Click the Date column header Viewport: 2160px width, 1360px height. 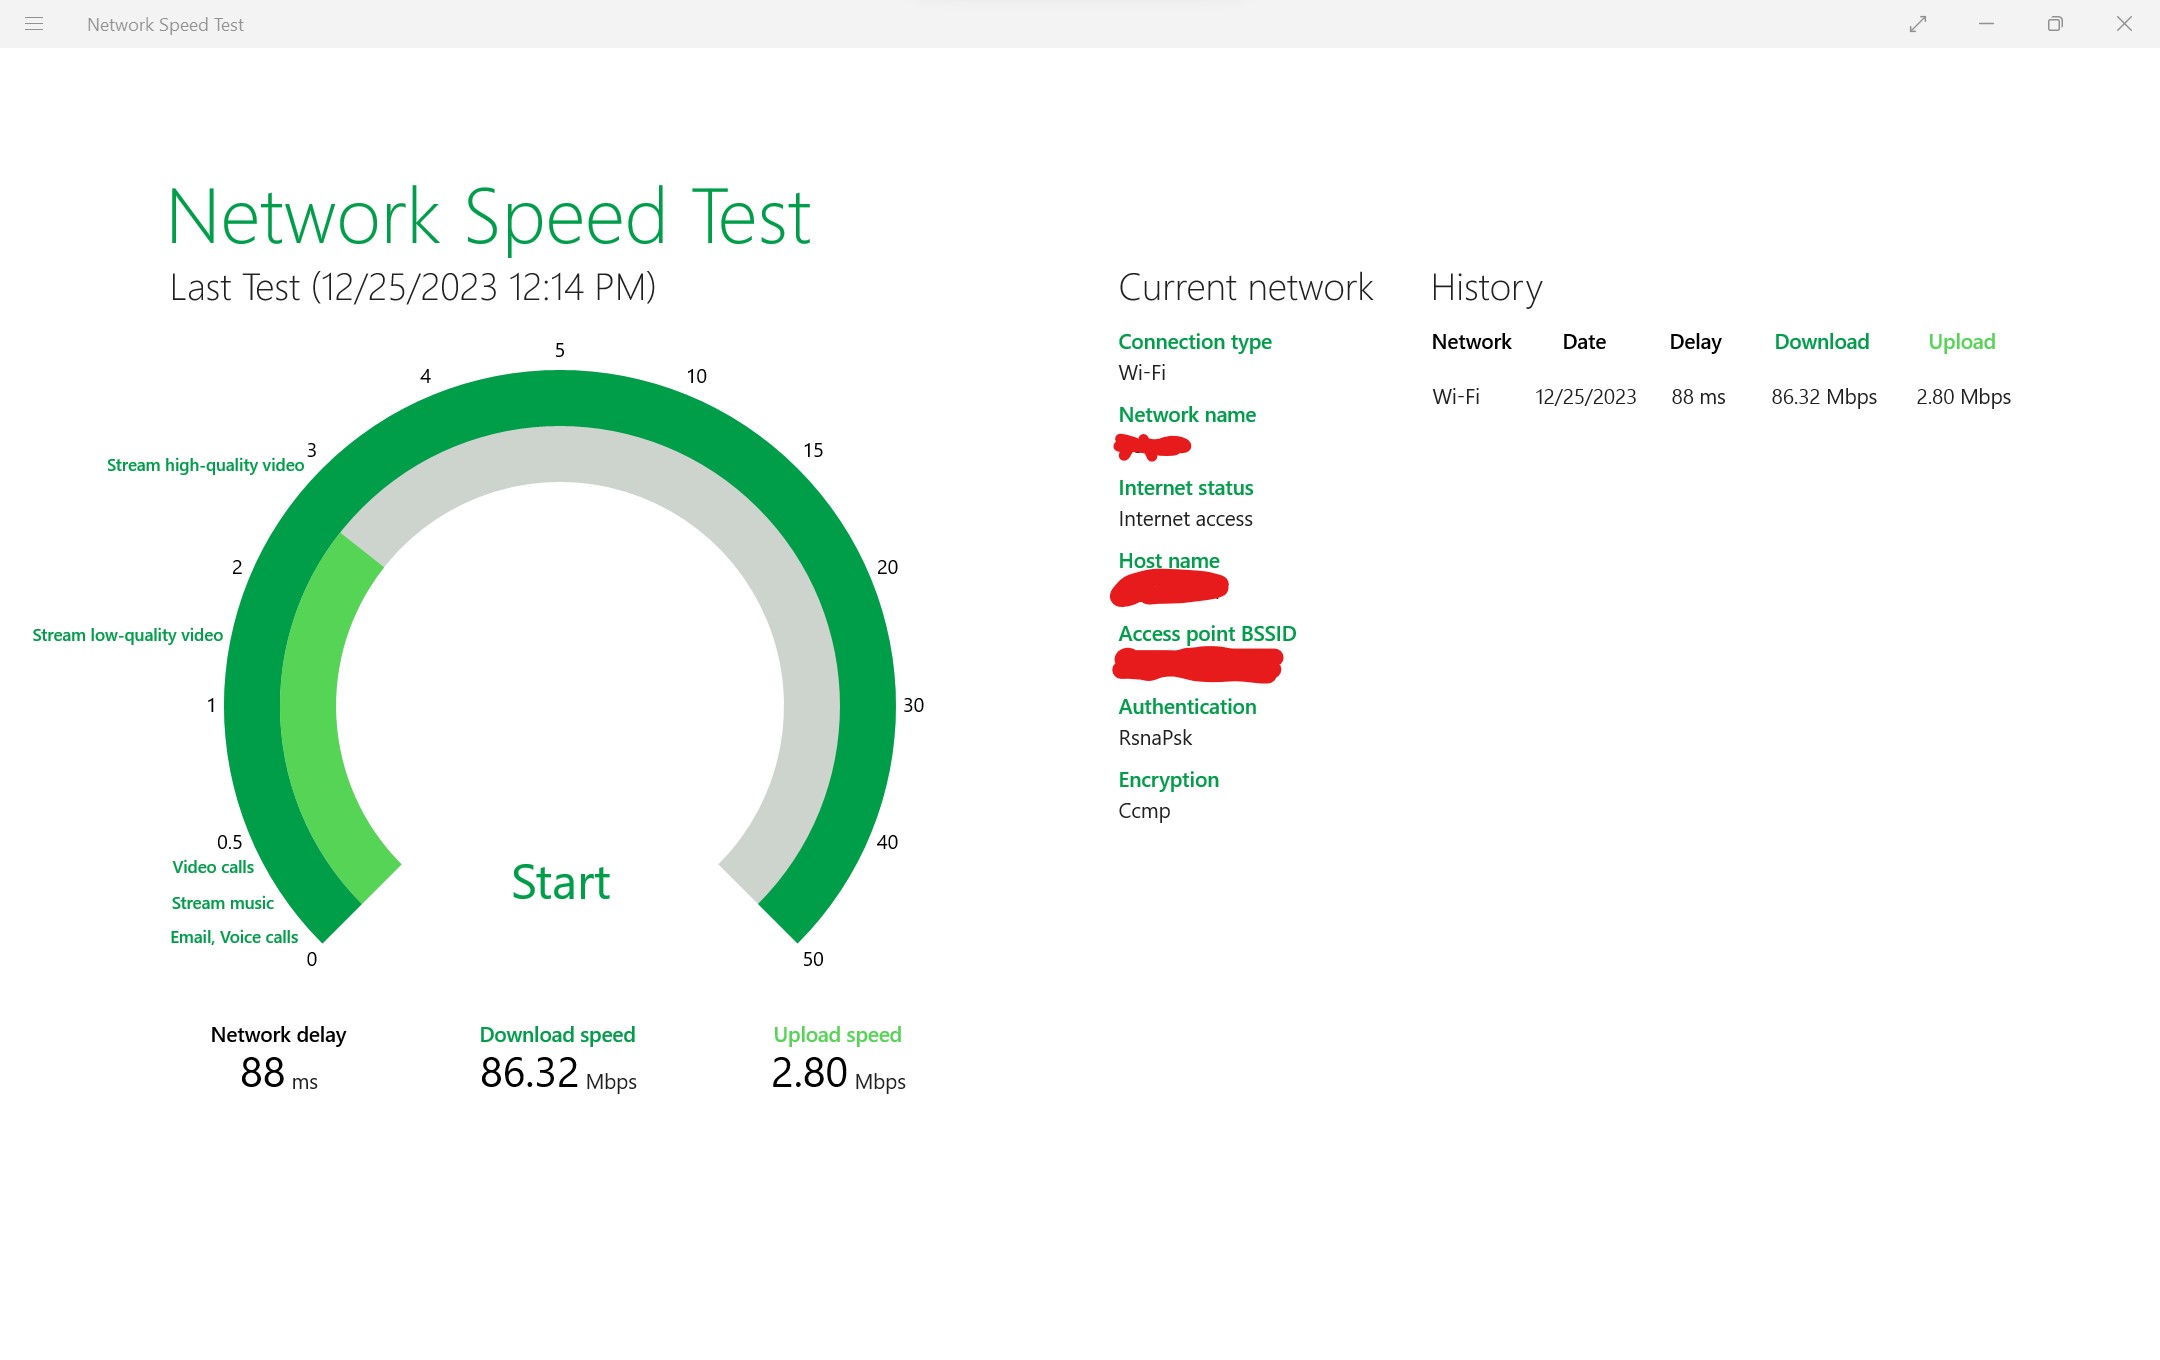click(1584, 341)
